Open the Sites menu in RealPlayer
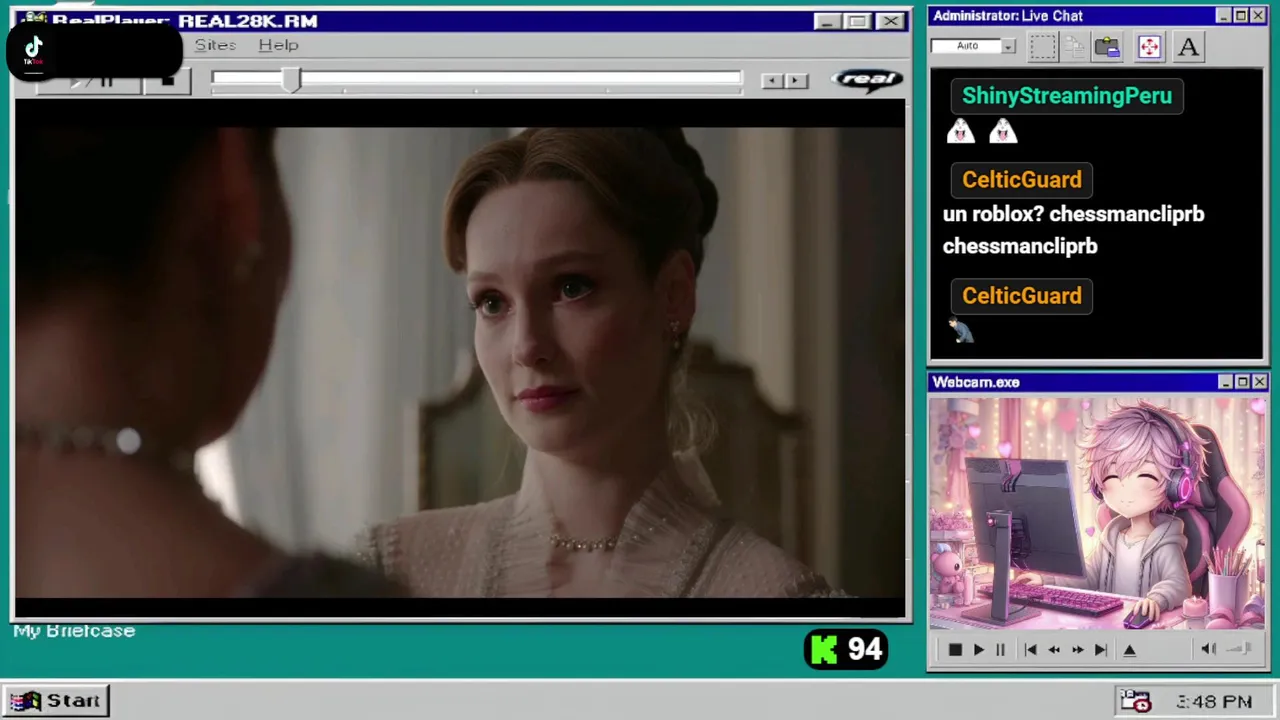 (x=215, y=45)
